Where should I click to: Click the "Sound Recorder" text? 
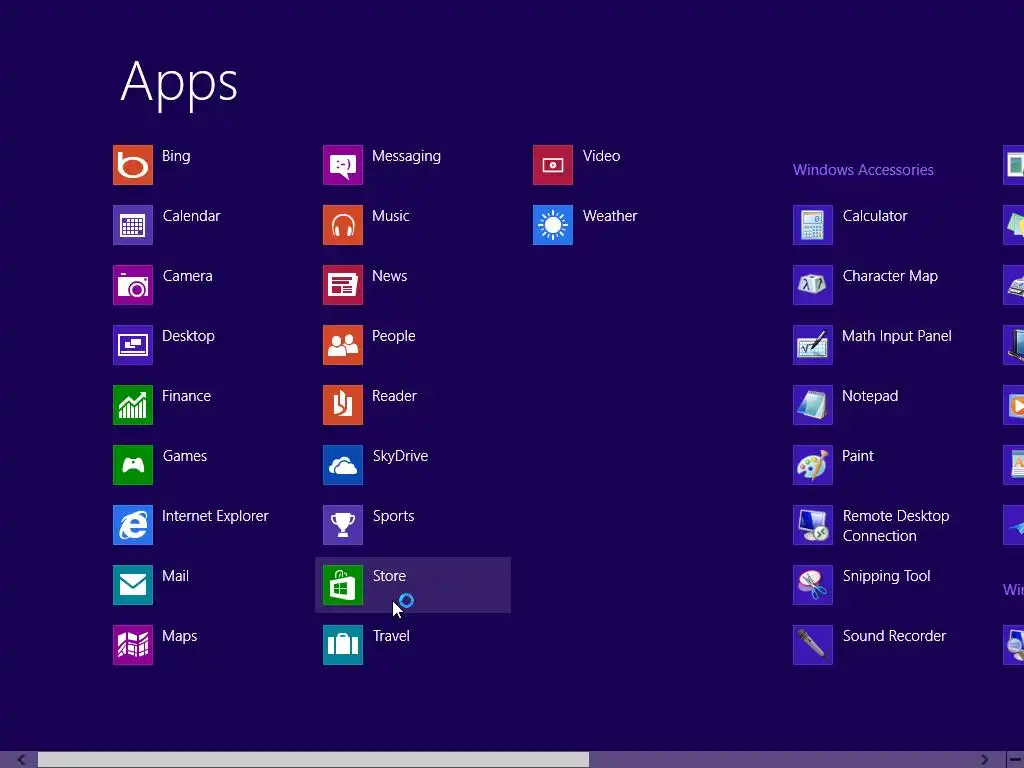click(894, 636)
